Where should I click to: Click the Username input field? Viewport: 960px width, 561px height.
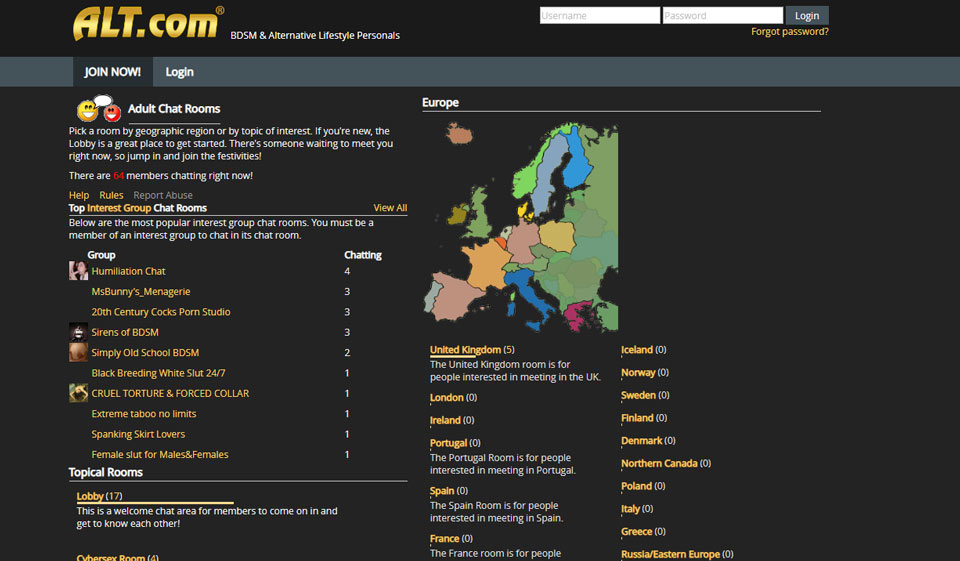599,16
